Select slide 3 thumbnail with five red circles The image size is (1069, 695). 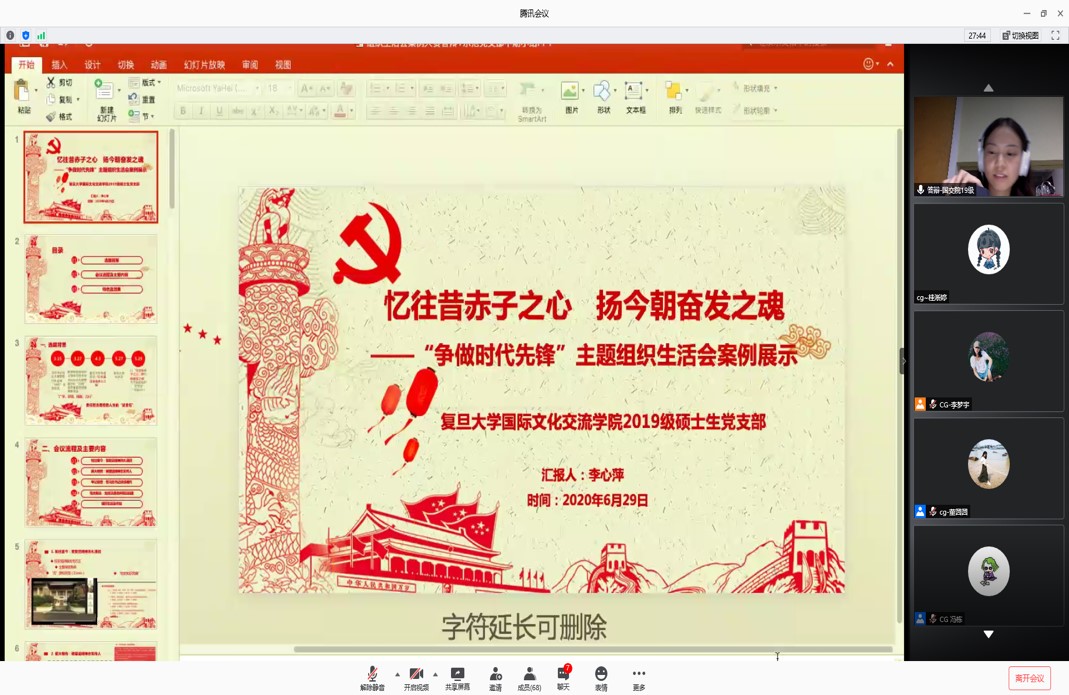tap(91, 381)
